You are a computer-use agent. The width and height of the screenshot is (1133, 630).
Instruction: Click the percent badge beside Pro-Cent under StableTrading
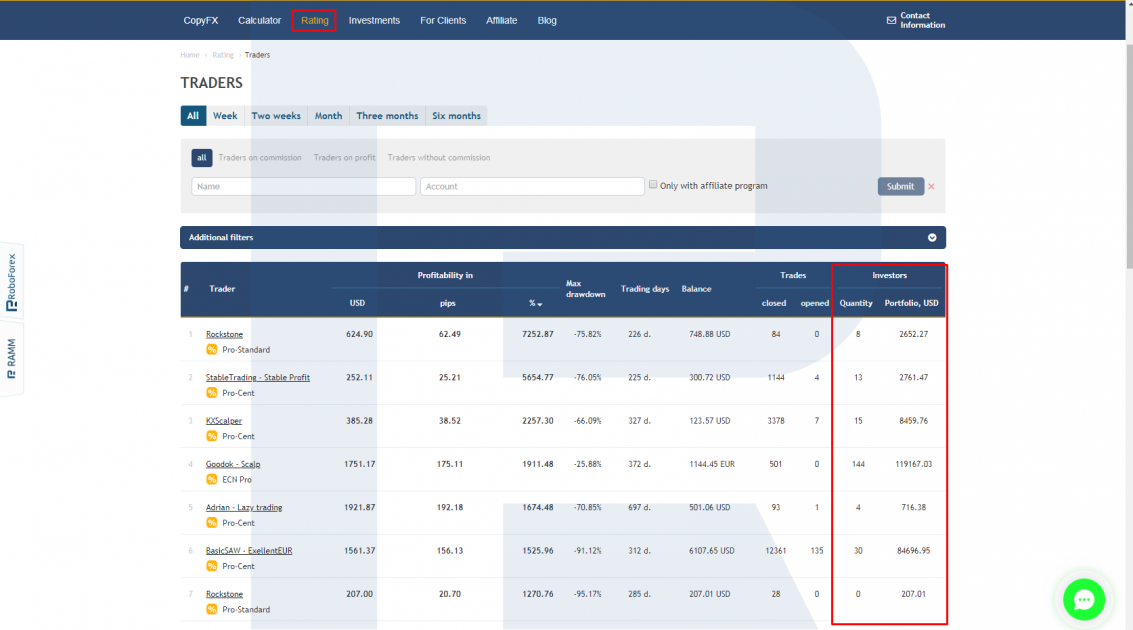click(212, 393)
